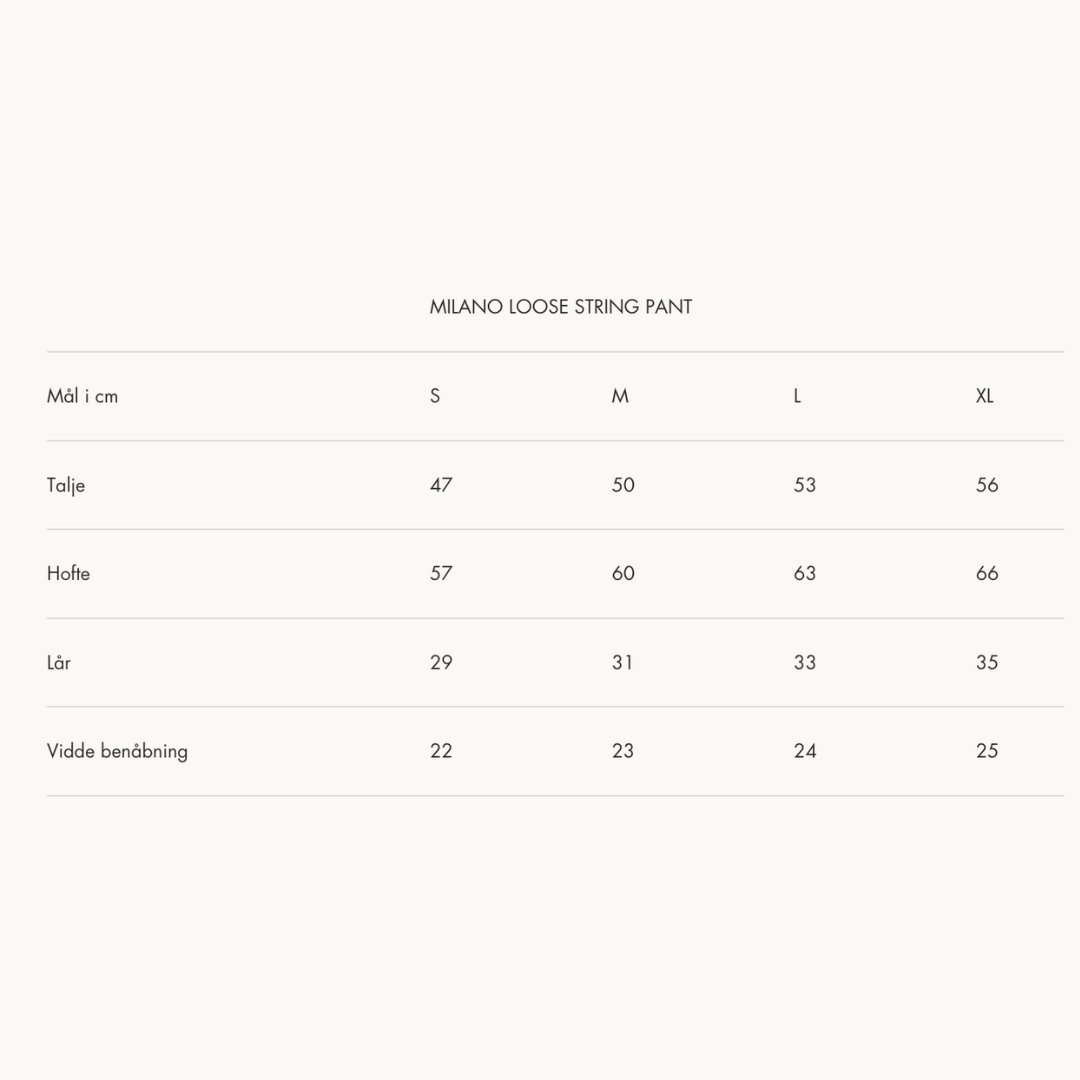This screenshot has height=1080, width=1080.
Task: Click Talje value 56 for size XL
Action: (987, 485)
